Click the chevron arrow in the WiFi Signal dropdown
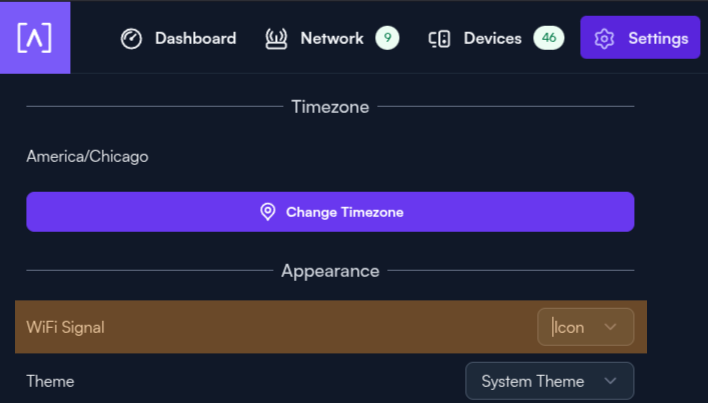This screenshot has width=708, height=403. [610, 327]
